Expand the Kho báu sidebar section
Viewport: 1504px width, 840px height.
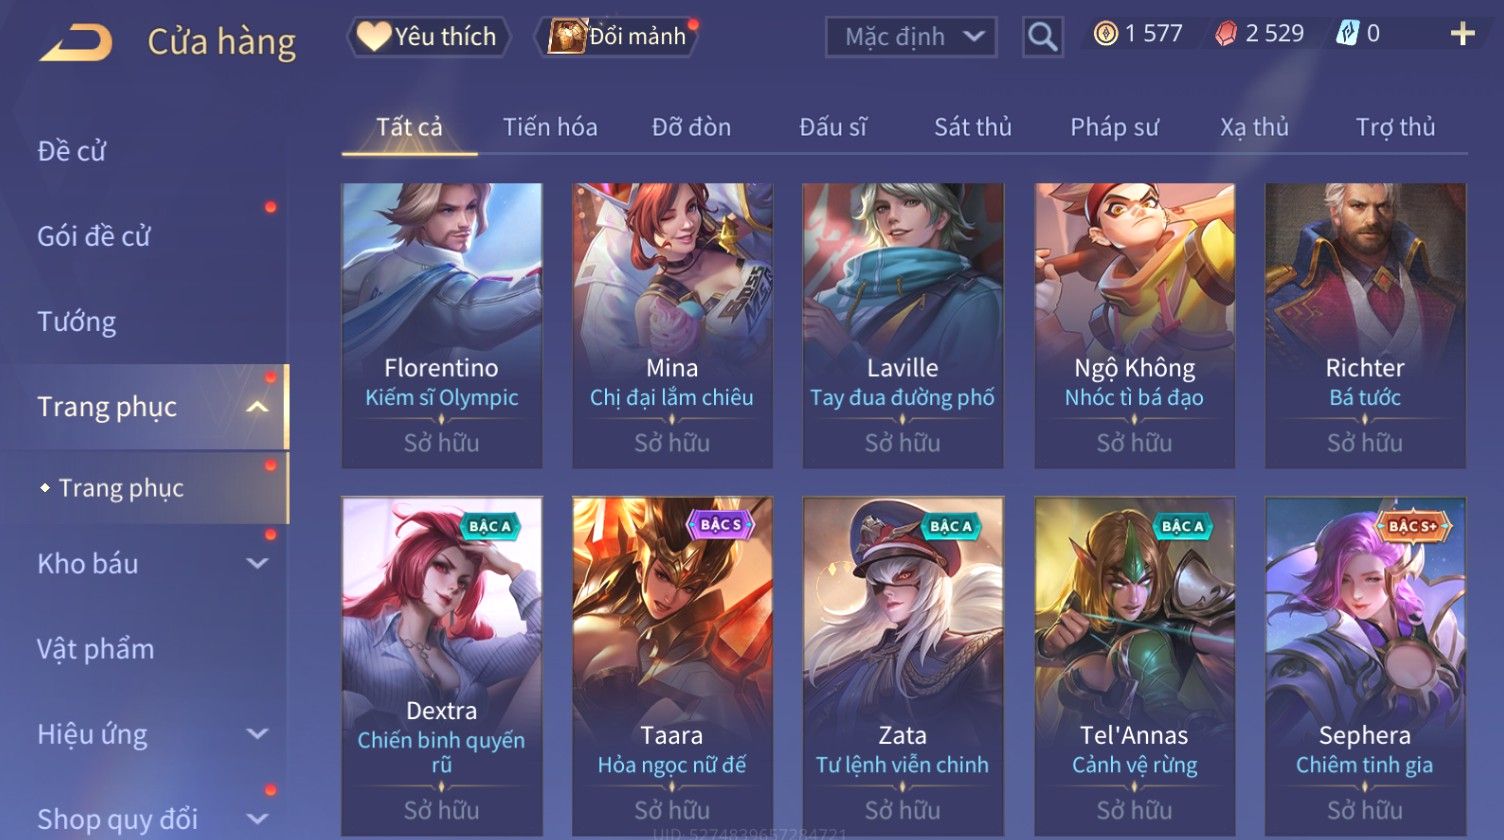pos(257,564)
